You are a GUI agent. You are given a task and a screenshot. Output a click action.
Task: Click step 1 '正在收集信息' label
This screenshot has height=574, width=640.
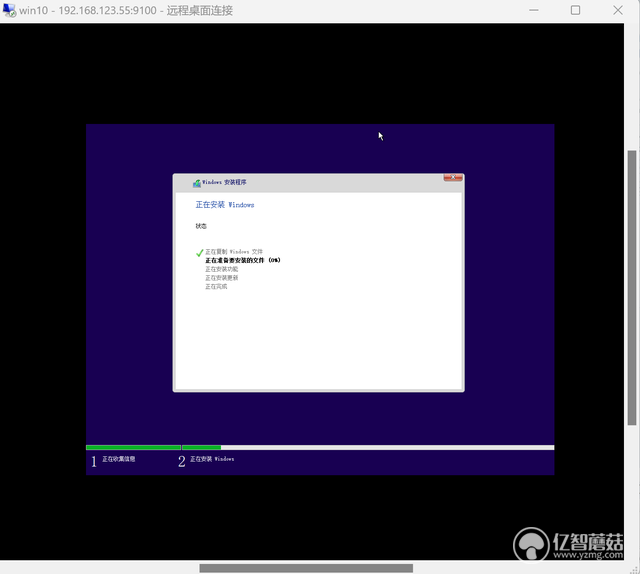118,459
